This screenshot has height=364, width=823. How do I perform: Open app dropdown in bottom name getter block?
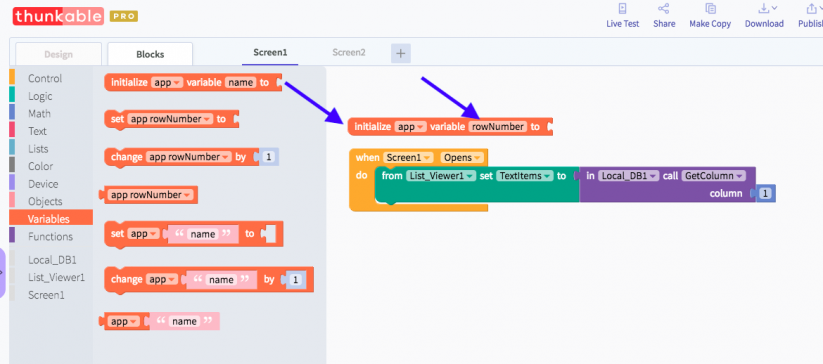[123, 322]
